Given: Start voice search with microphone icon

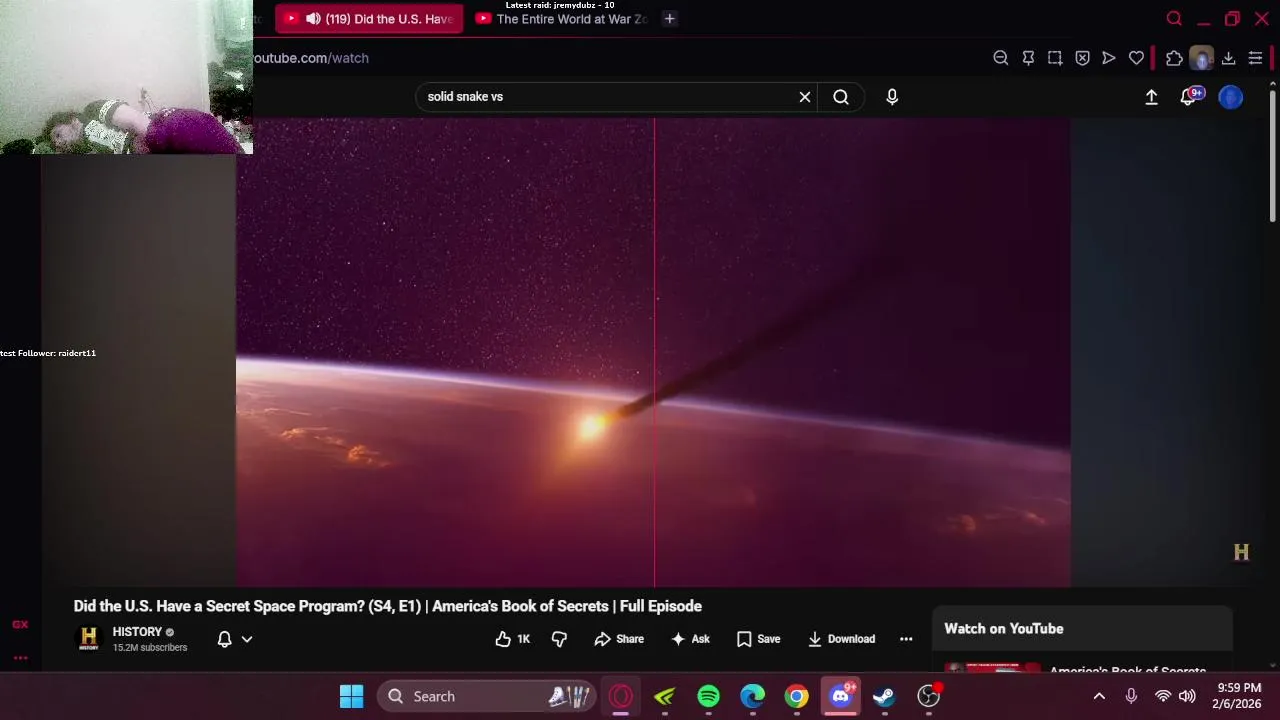Looking at the screenshot, I should pyautogui.click(x=892, y=97).
